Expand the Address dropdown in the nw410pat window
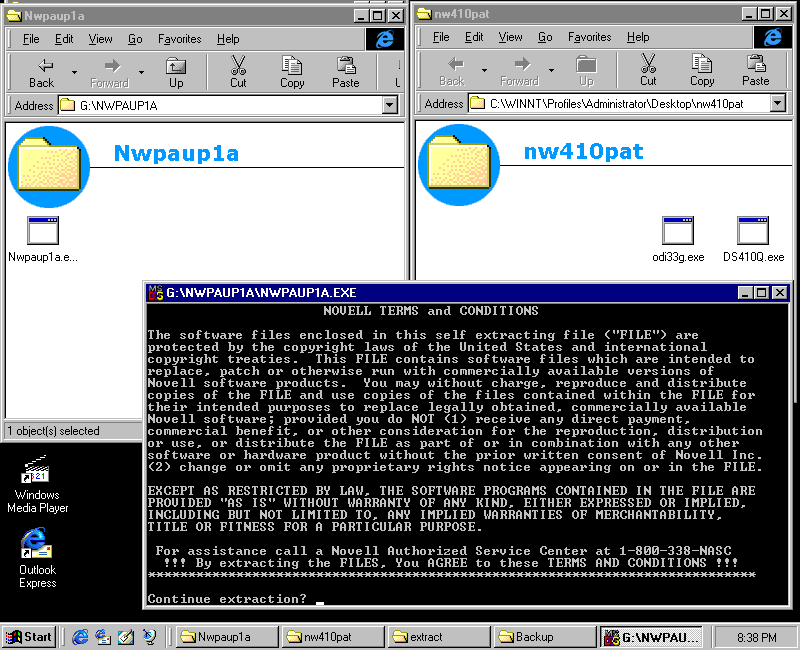 [777, 104]
